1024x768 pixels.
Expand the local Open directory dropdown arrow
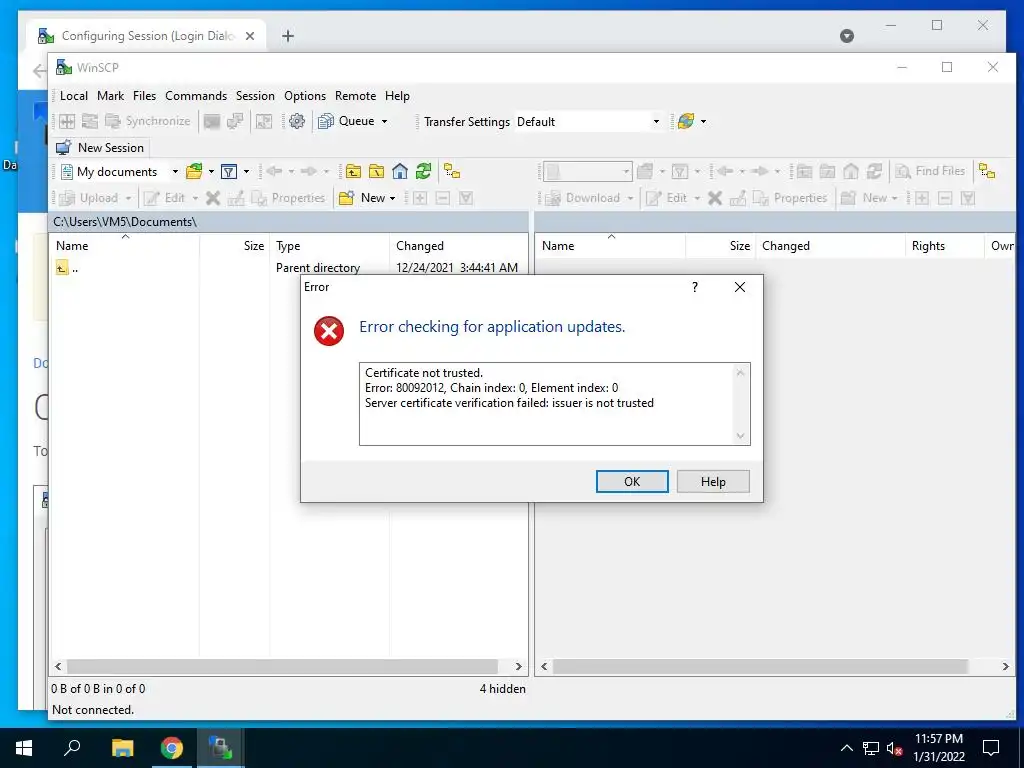click(x=211, y=172)
